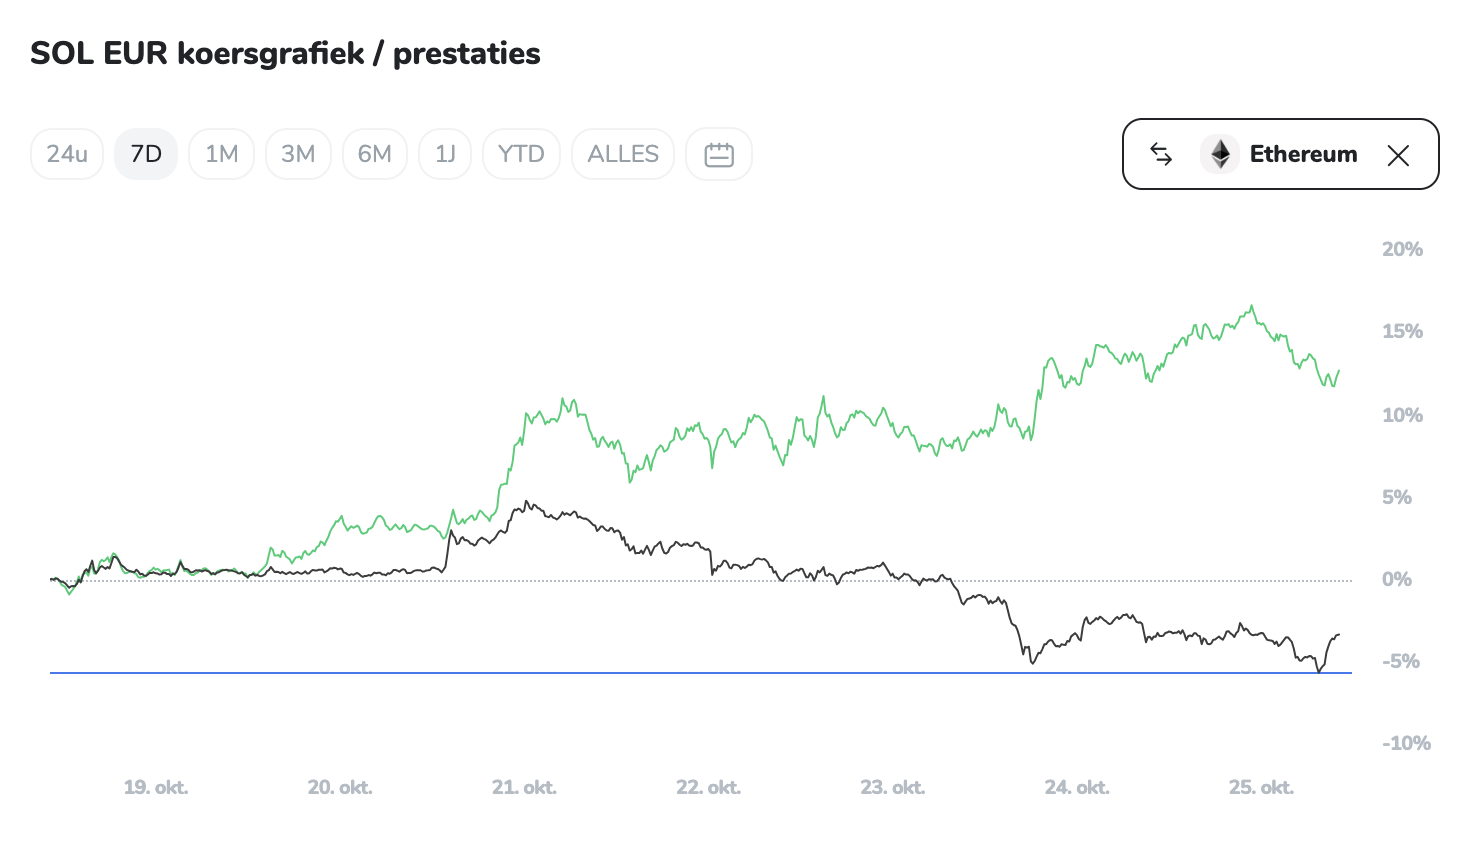The width and height of the screenshot is (1480, 844).
Task: Click the SOL EUR koersgrafiek heading
Action: (x=285, y=53)
